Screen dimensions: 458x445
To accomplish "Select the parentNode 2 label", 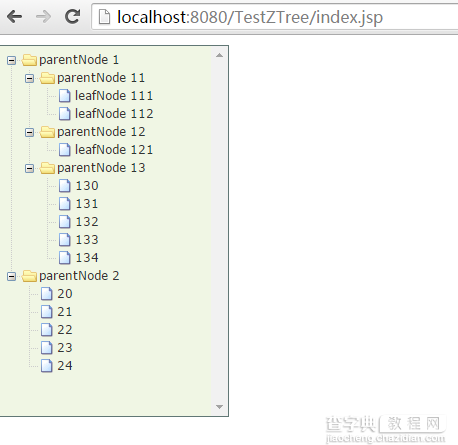I will pyautogui.click(x=79, y=276).
